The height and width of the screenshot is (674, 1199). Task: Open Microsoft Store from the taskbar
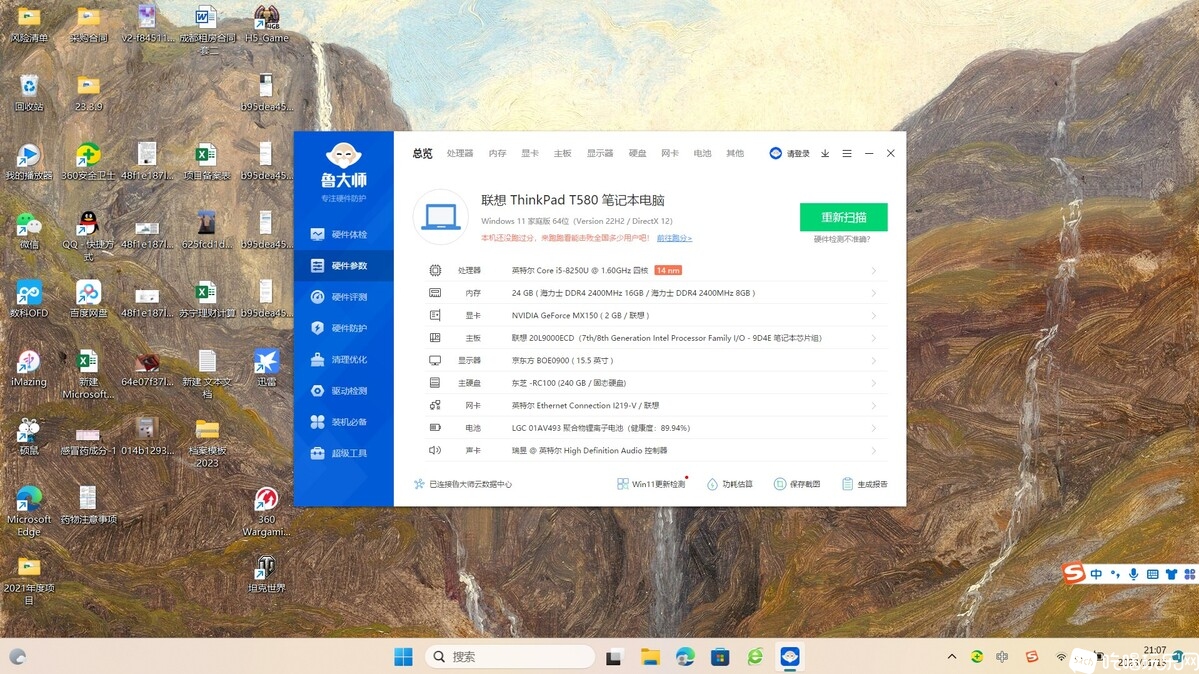click(720, 656)
